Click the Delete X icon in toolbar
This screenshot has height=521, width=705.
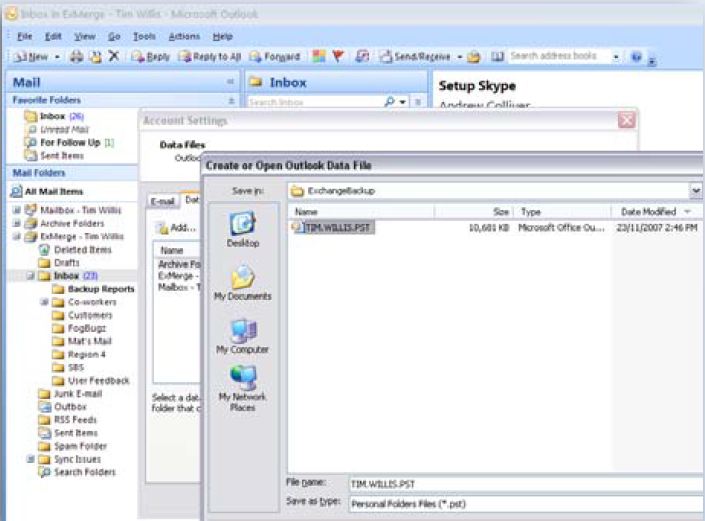point(114,56)
